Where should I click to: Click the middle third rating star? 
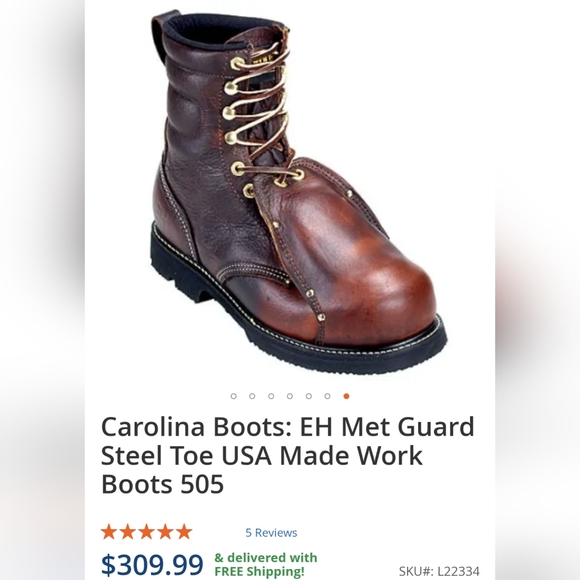point(146,532)
